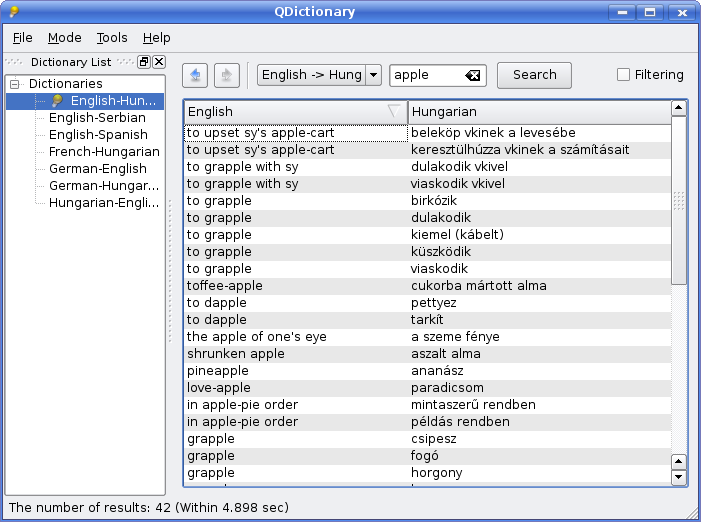Click the forward navigation arrow button
Screen dimensions: 701x522
click(227, 75)
